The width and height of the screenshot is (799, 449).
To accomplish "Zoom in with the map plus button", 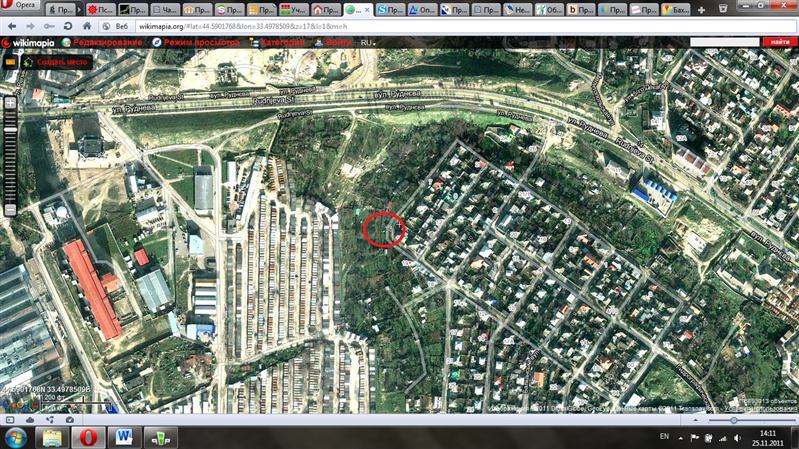I will tap(10, 102).
